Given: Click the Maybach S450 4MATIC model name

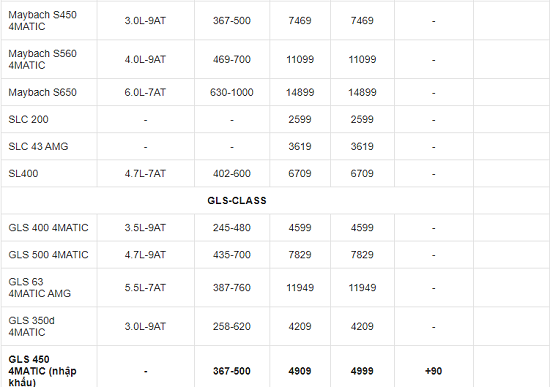Looking at the screenshot, I should (x=42, y=21).
